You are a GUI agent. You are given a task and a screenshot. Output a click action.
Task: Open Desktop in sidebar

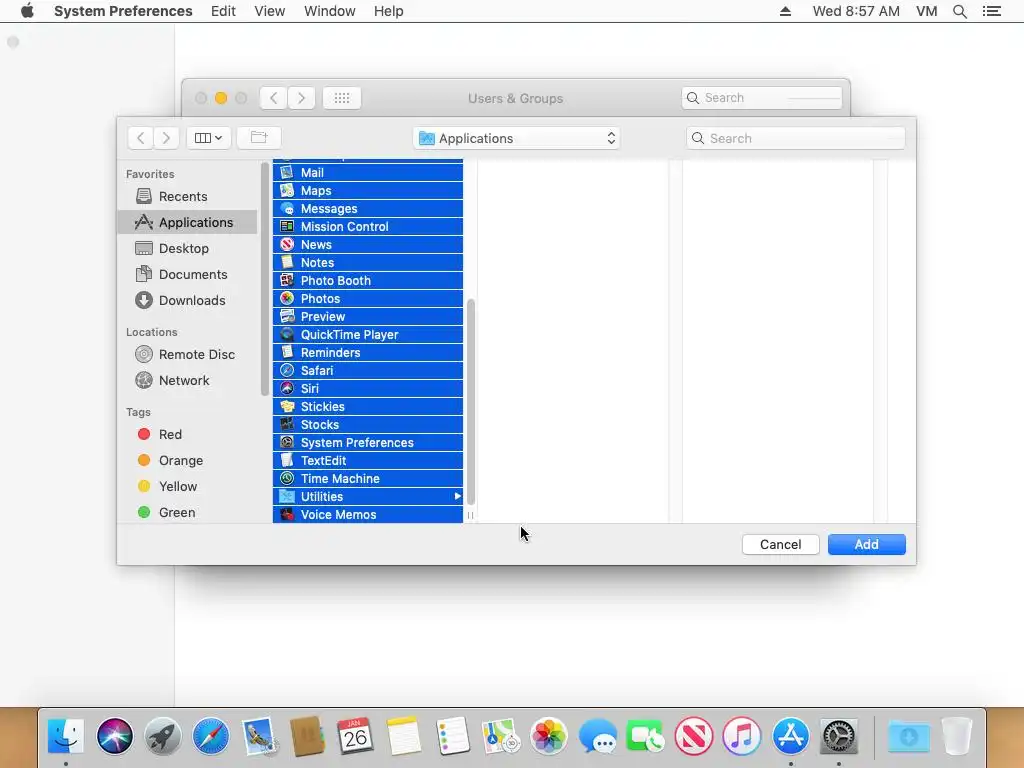click(187, 248)
